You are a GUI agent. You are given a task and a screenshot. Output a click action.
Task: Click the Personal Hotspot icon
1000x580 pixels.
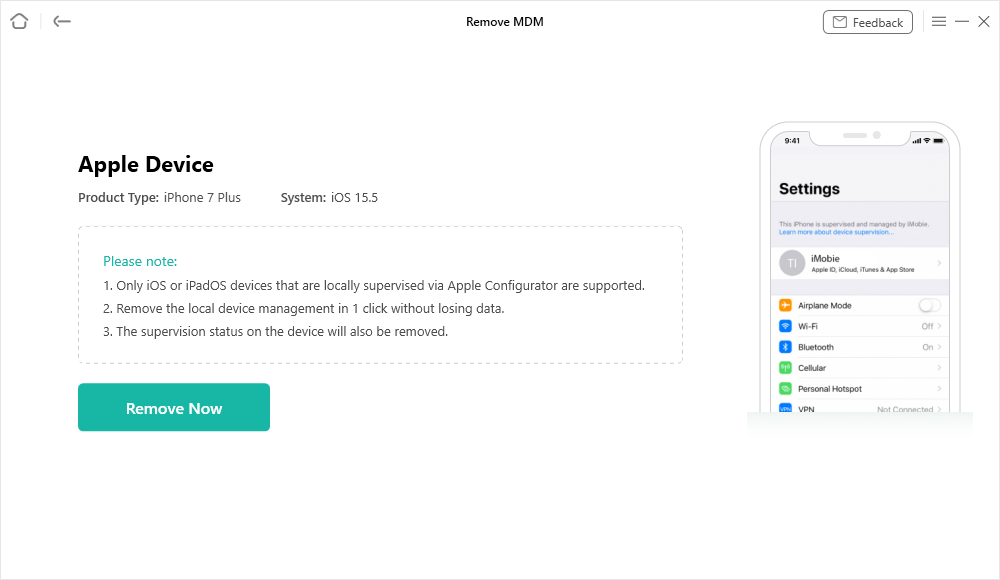click(x=786, y=388)
